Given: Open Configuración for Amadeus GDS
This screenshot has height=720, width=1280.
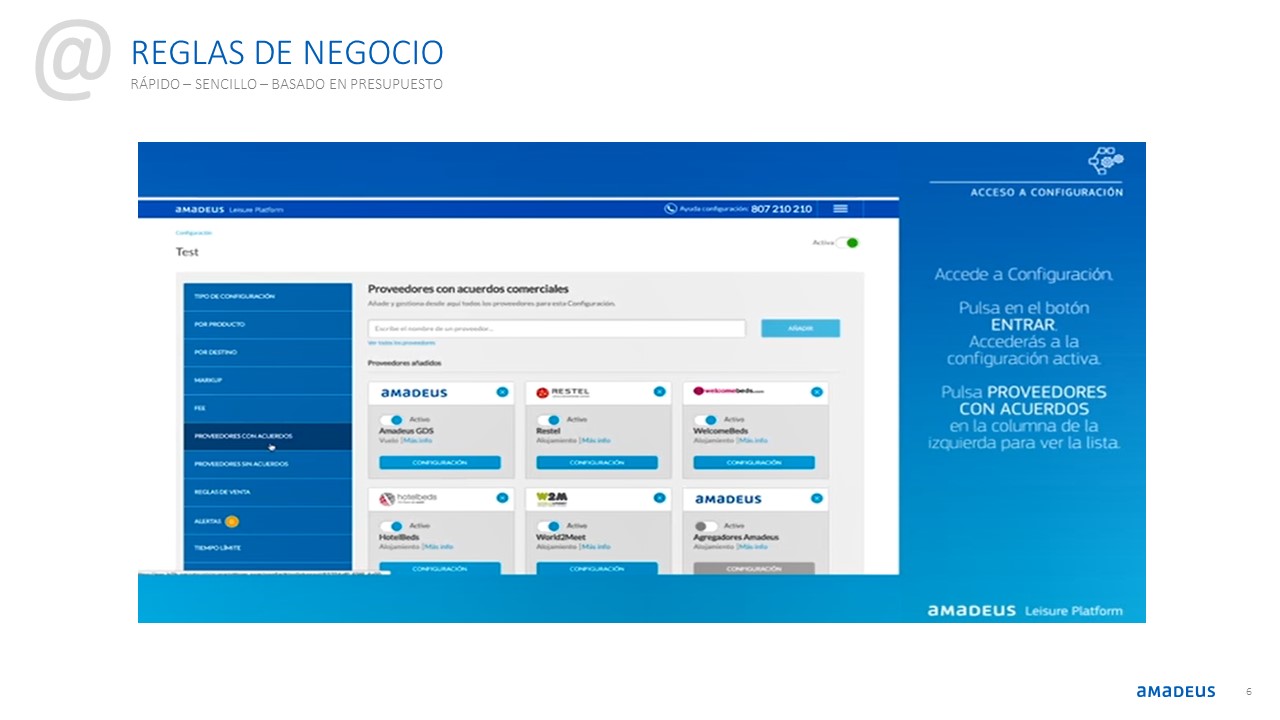Looking at the screenshot, I should pyautogui.click(x=440, y=463).
